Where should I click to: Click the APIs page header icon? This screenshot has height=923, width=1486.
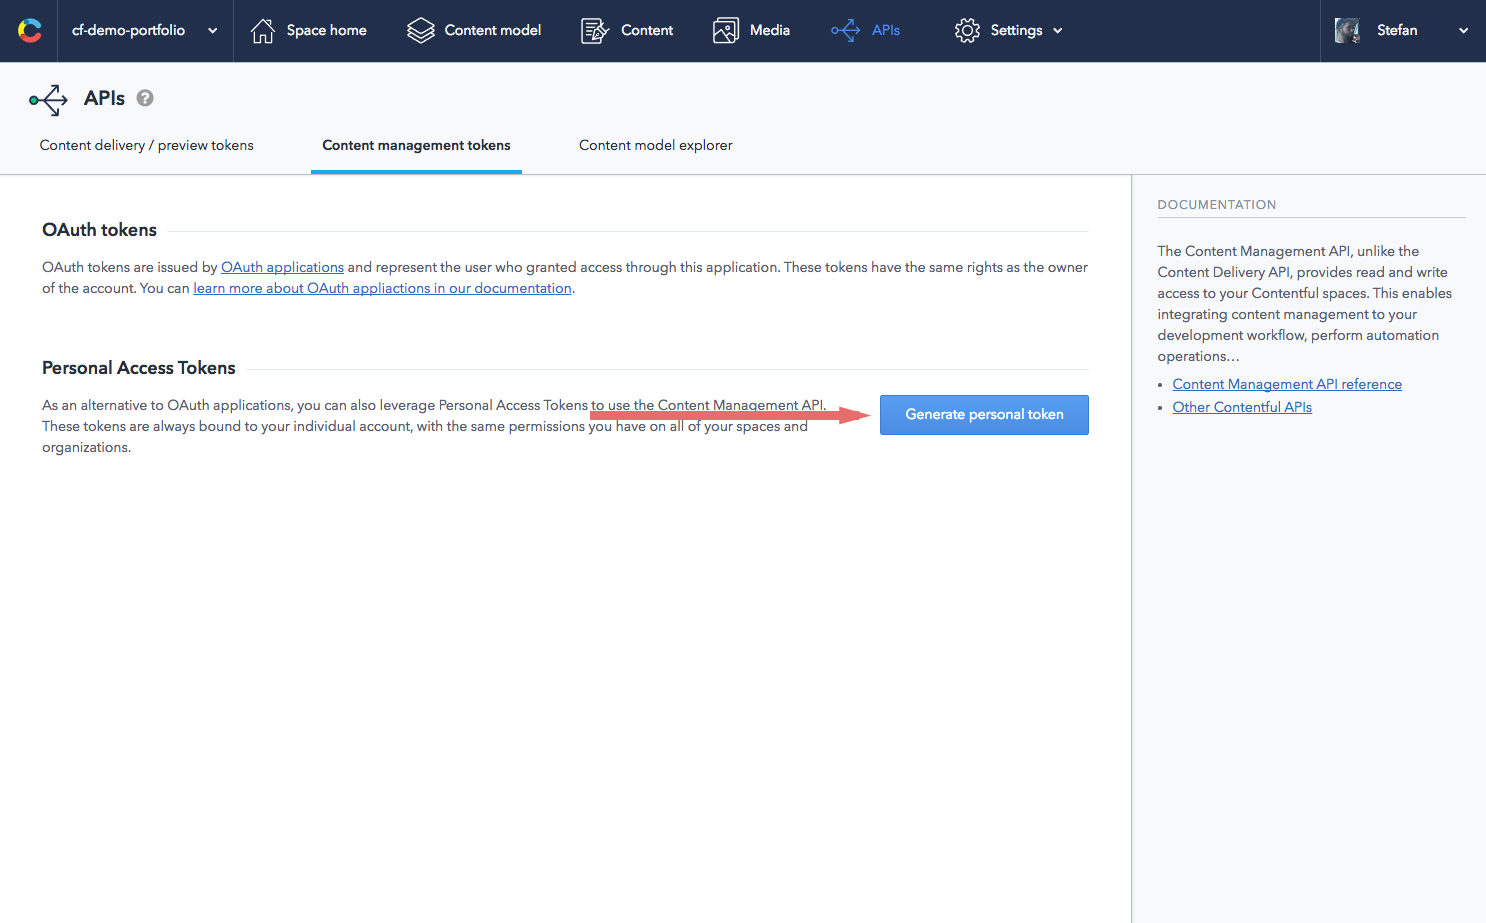pos(49,99)
